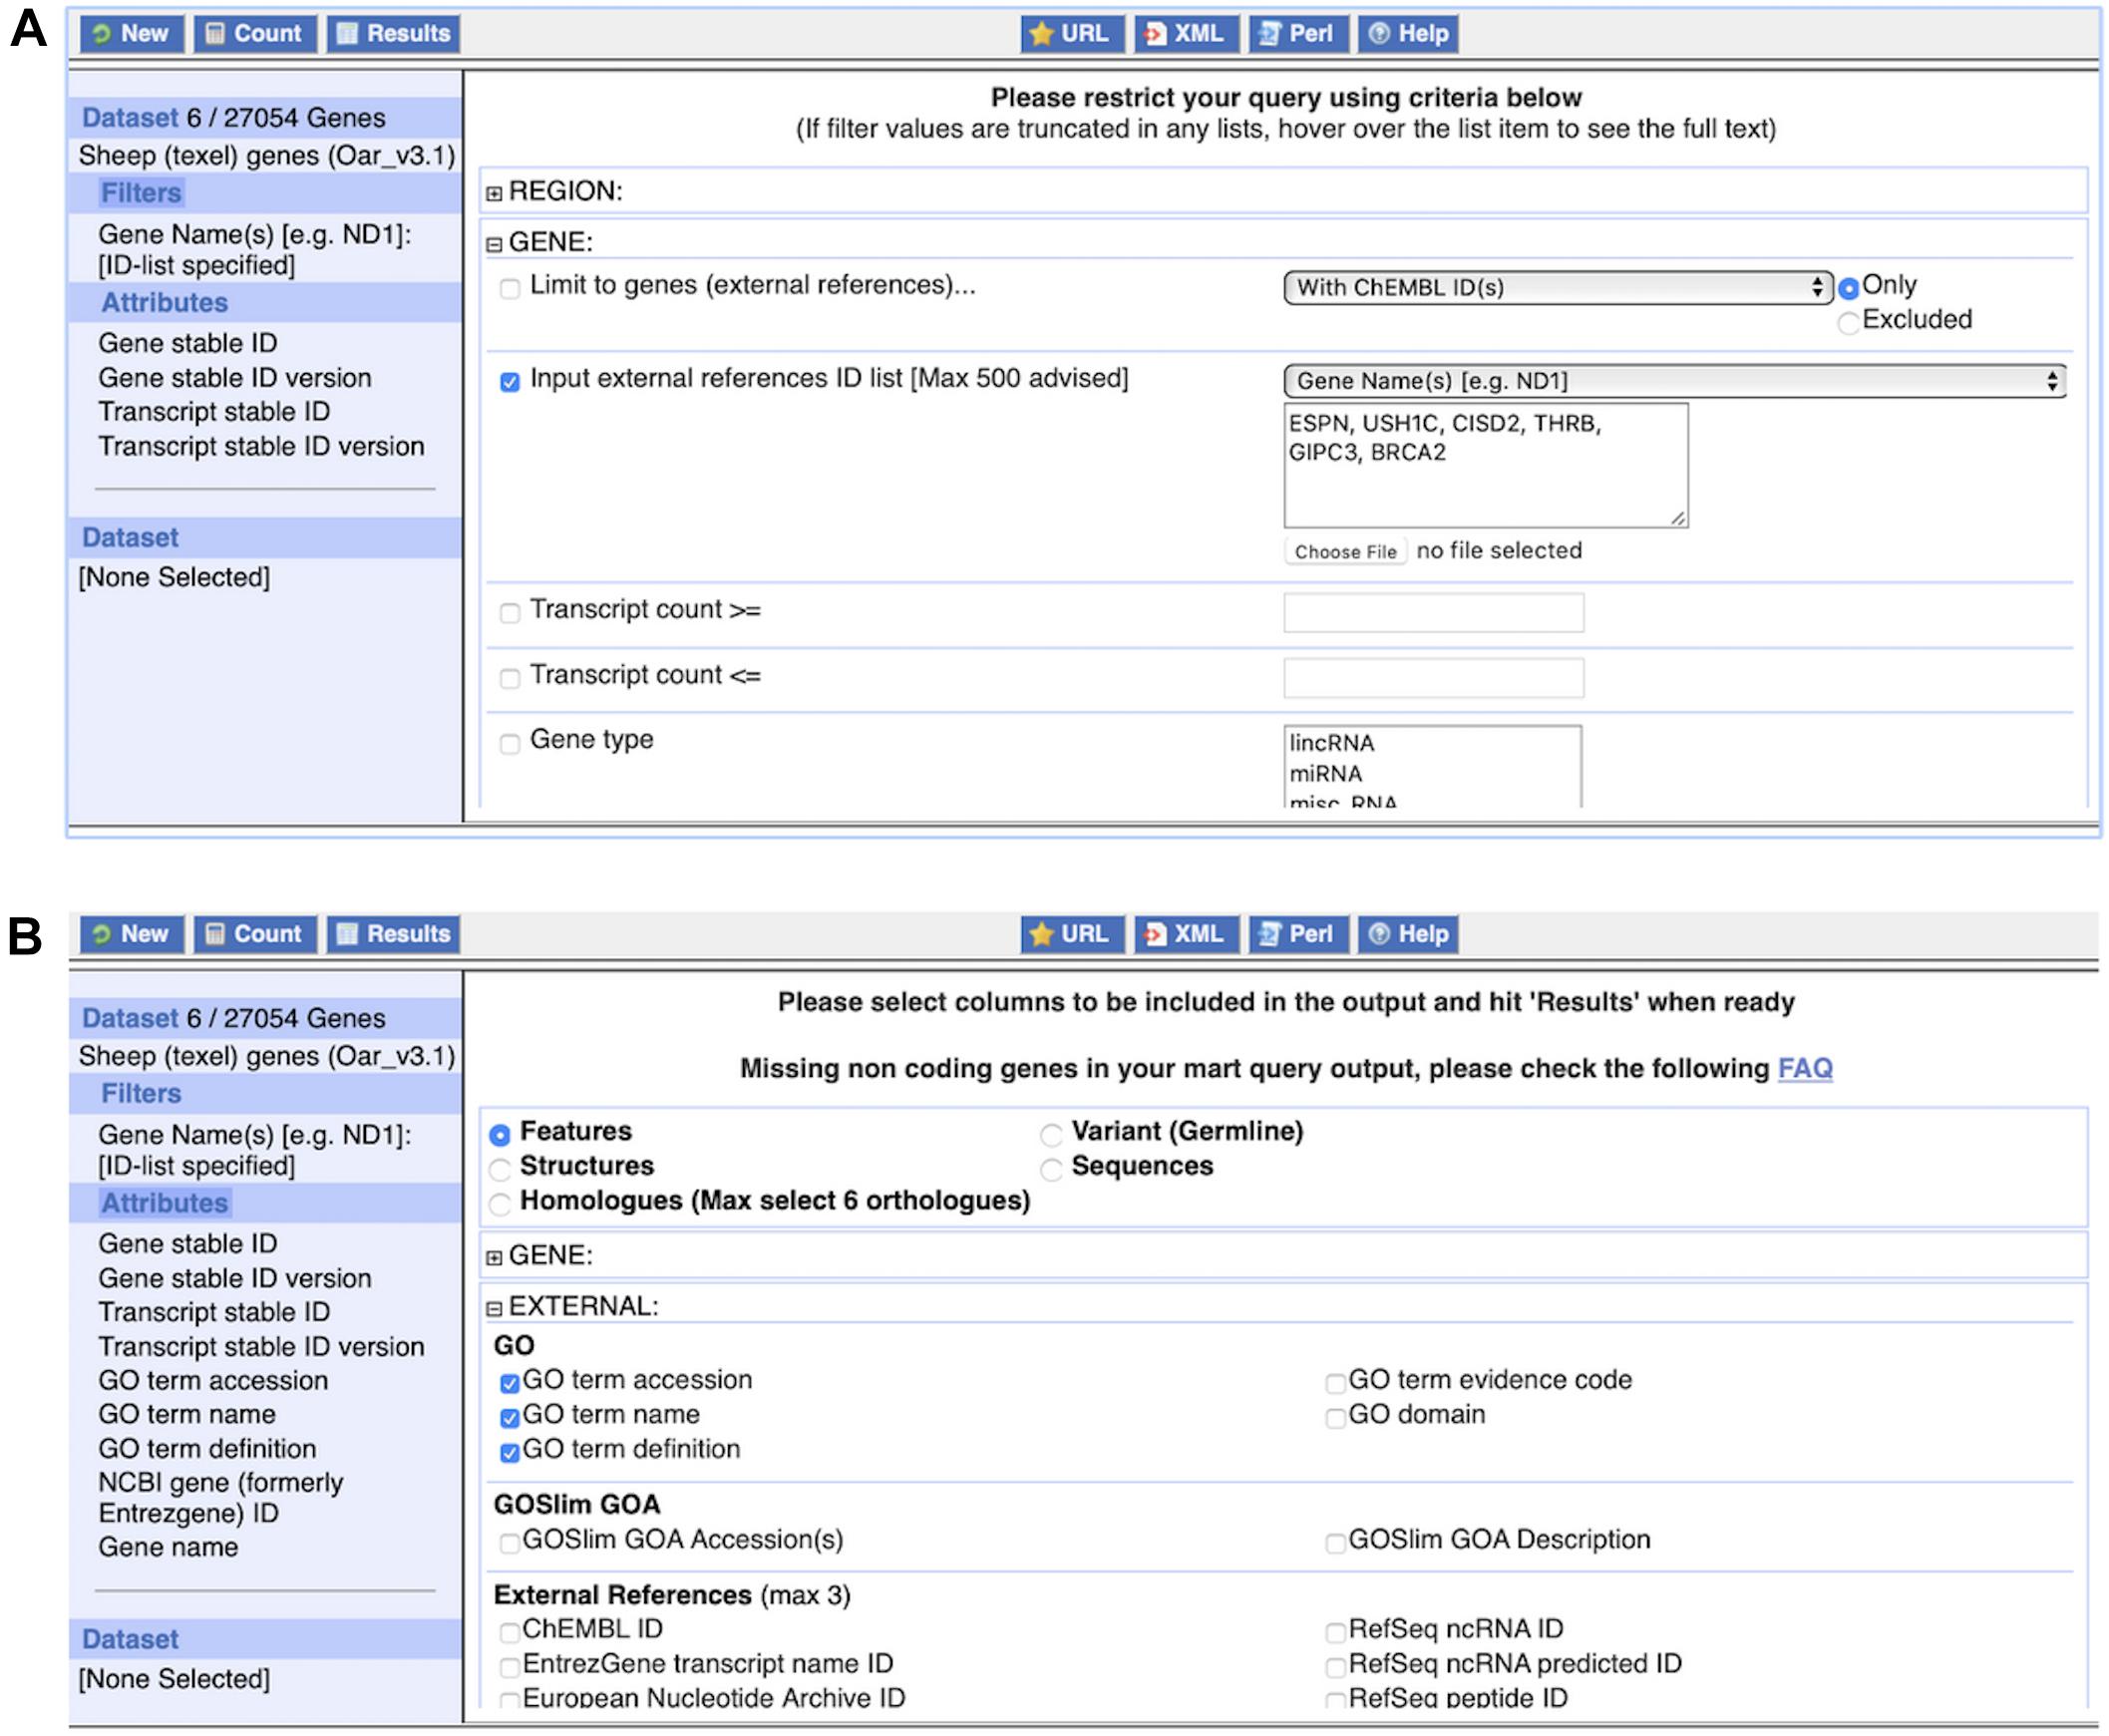
Task: Check RefSeq ncRNA ID
Action: click(1336, 1633)
